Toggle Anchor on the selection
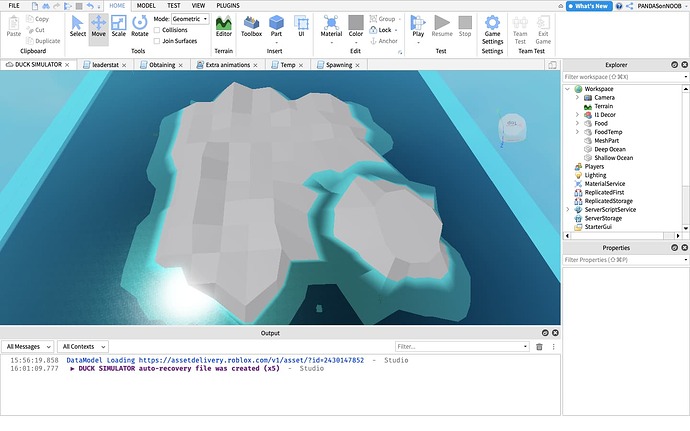Image resolution: width=690 pixels, height=431 pixels. click(383, 41)
